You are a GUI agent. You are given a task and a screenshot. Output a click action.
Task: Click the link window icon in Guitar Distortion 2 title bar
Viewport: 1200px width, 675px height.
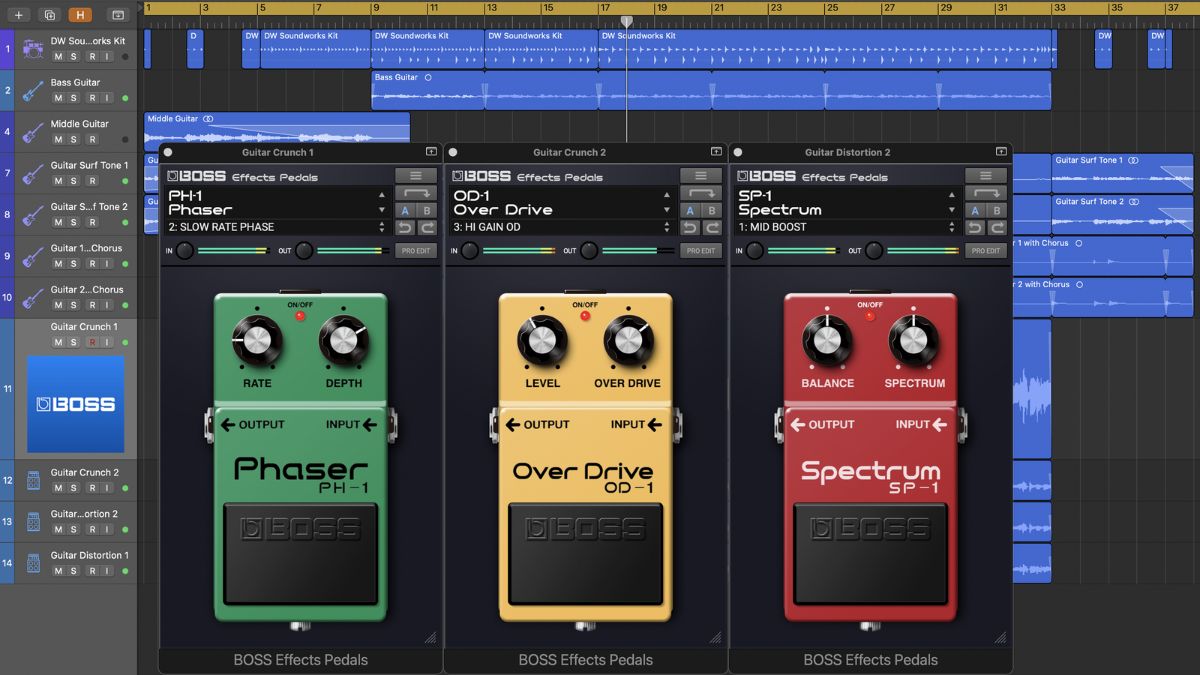click(1001, 152)
